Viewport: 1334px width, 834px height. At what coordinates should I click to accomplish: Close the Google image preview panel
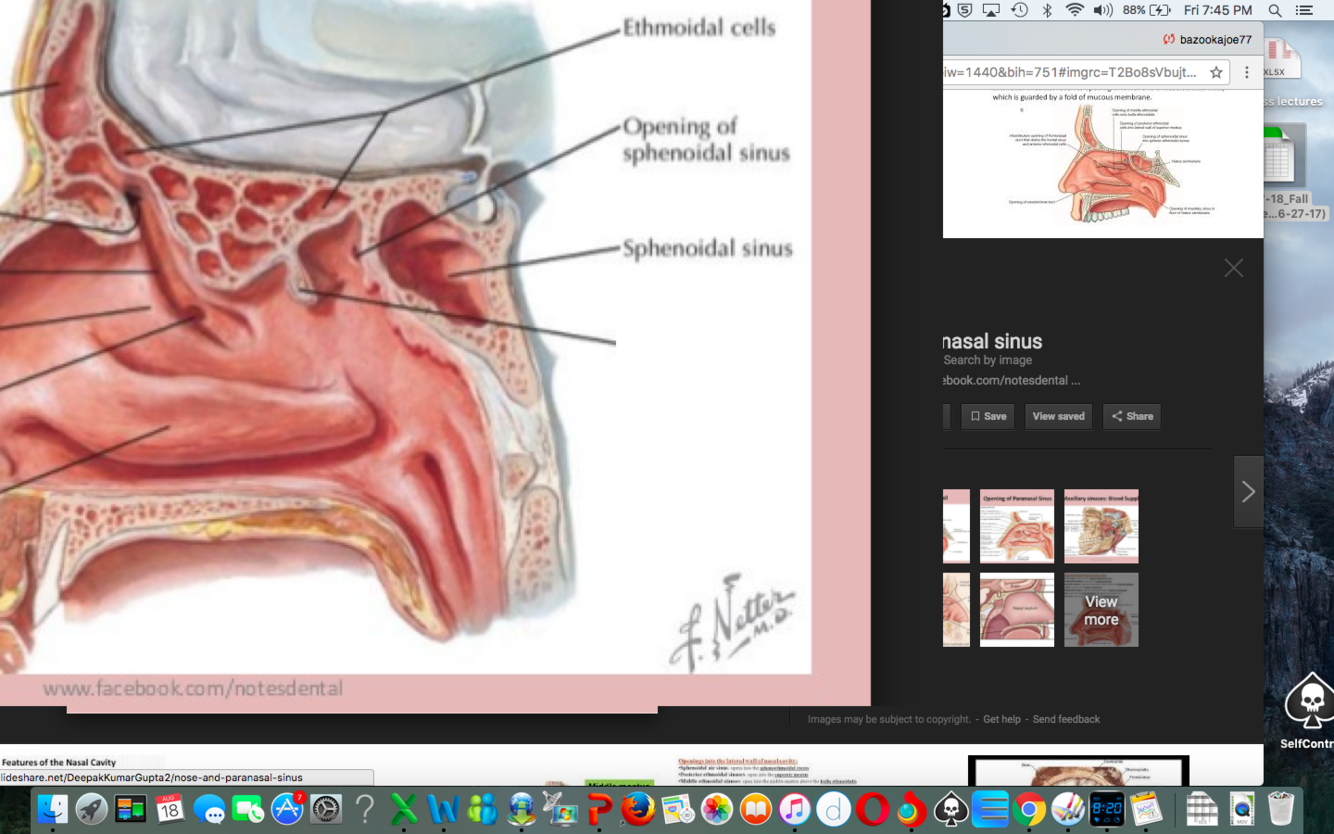click(1234, 268)
